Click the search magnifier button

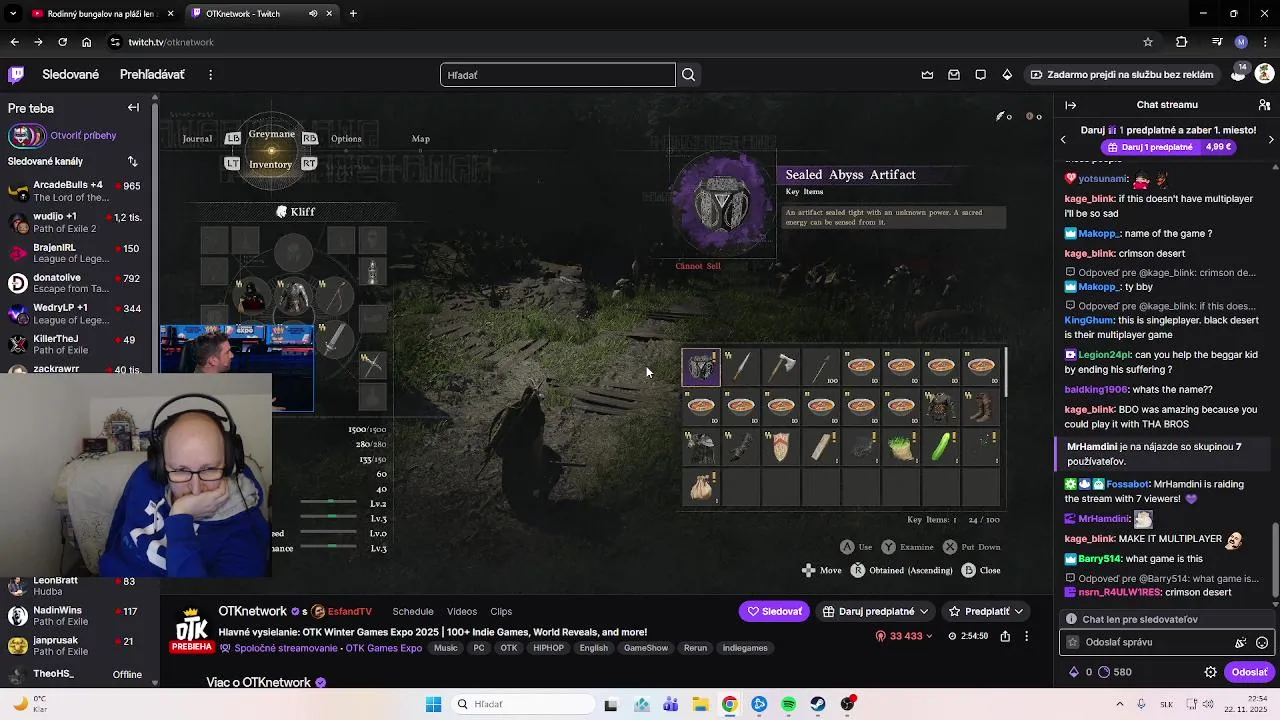coord(688,75)
